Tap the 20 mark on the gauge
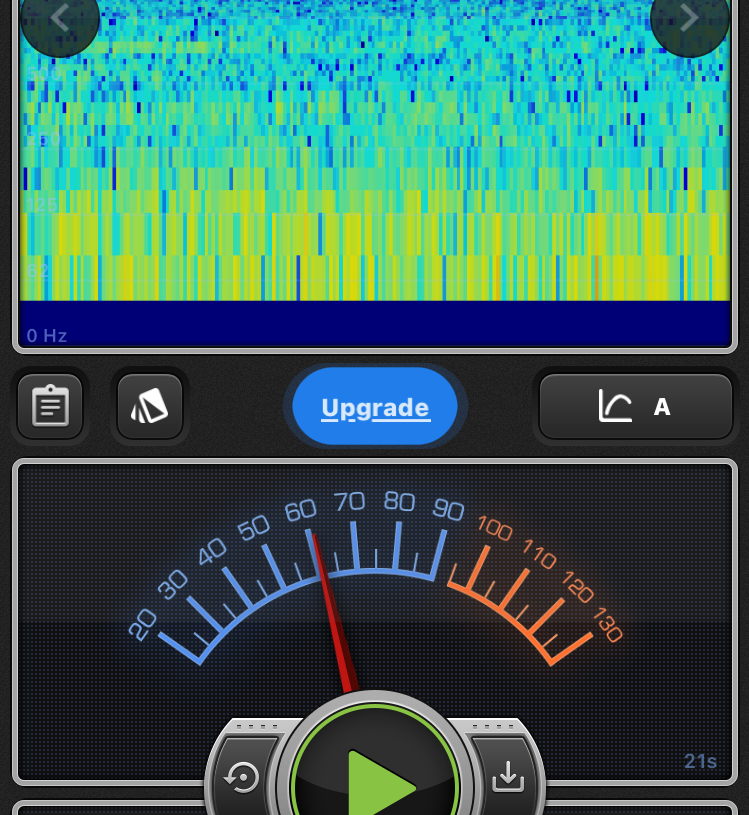This screenshot has height=815, width=749. (143, 625)
